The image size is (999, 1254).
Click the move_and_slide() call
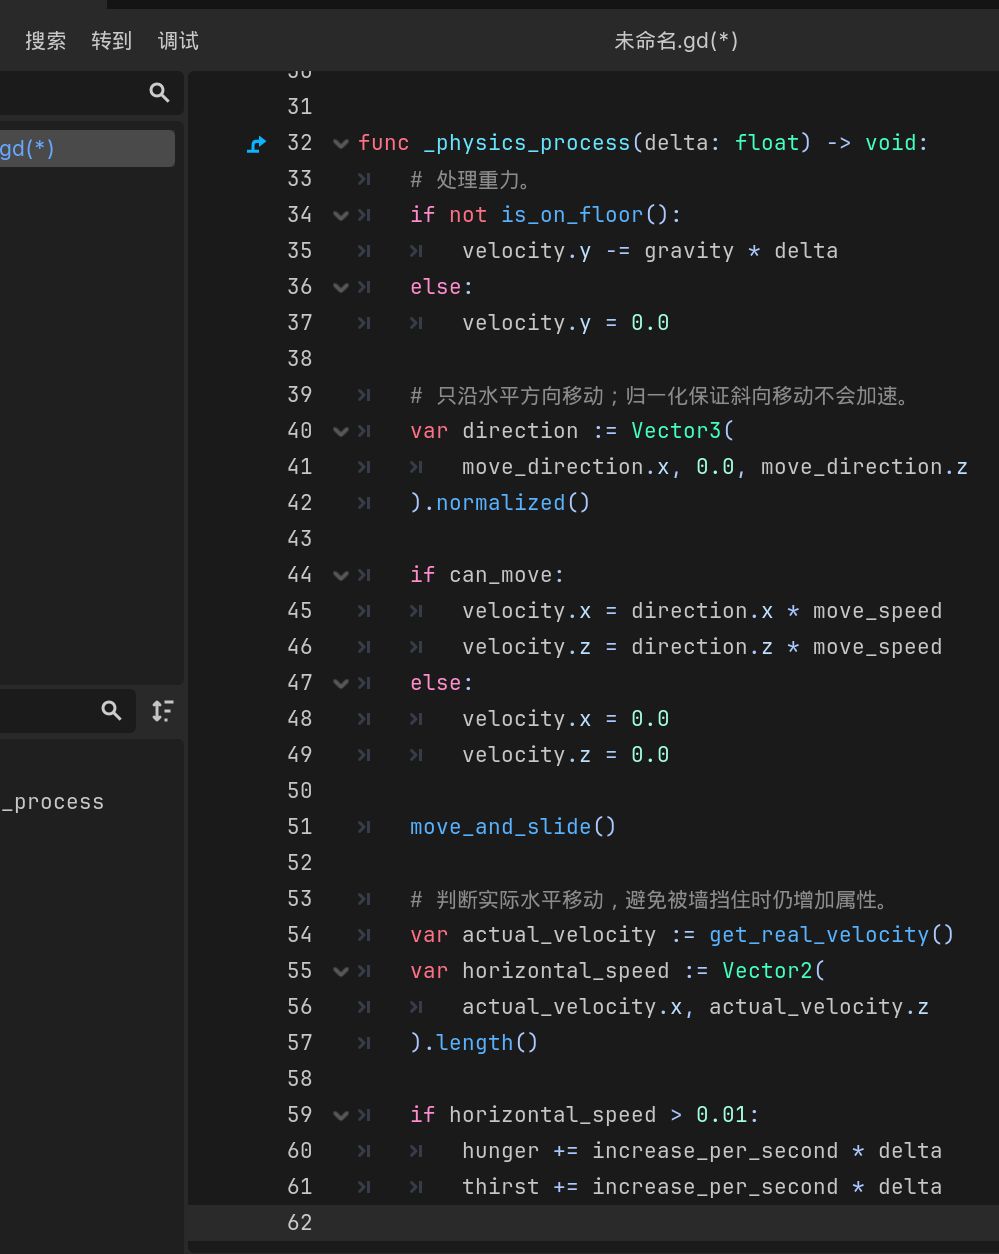coord(513,827)
